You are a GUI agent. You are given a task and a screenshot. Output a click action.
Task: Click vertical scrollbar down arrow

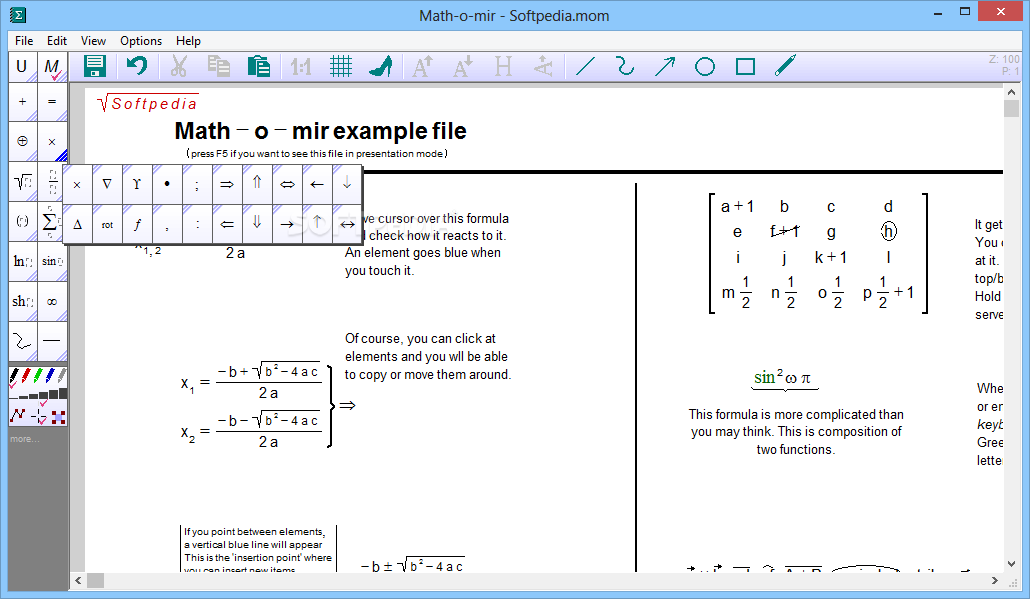1011,564
